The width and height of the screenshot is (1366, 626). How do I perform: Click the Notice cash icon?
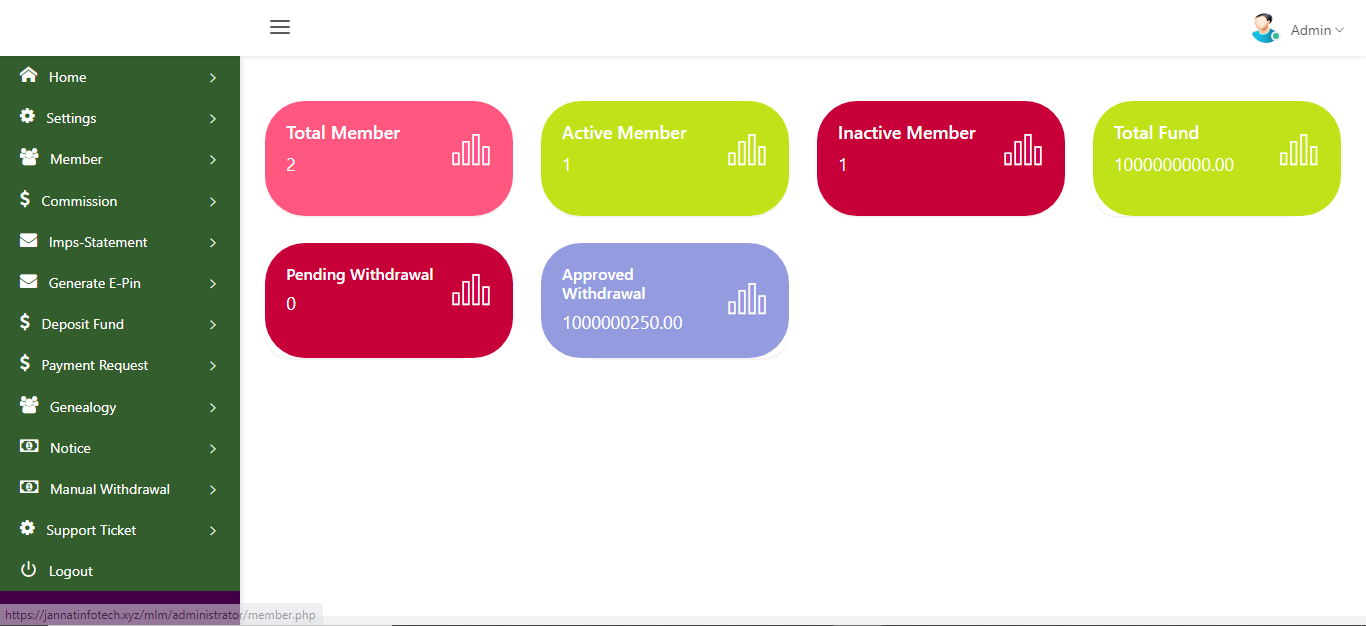(x=29, y=447)
